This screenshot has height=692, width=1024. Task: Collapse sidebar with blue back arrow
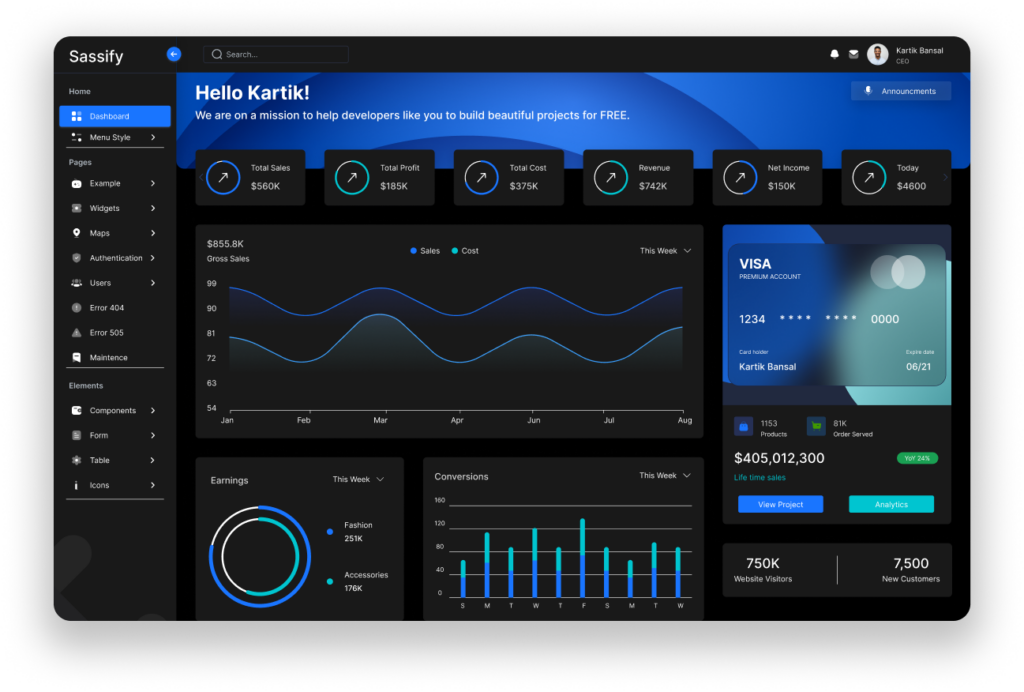(174, 54)
